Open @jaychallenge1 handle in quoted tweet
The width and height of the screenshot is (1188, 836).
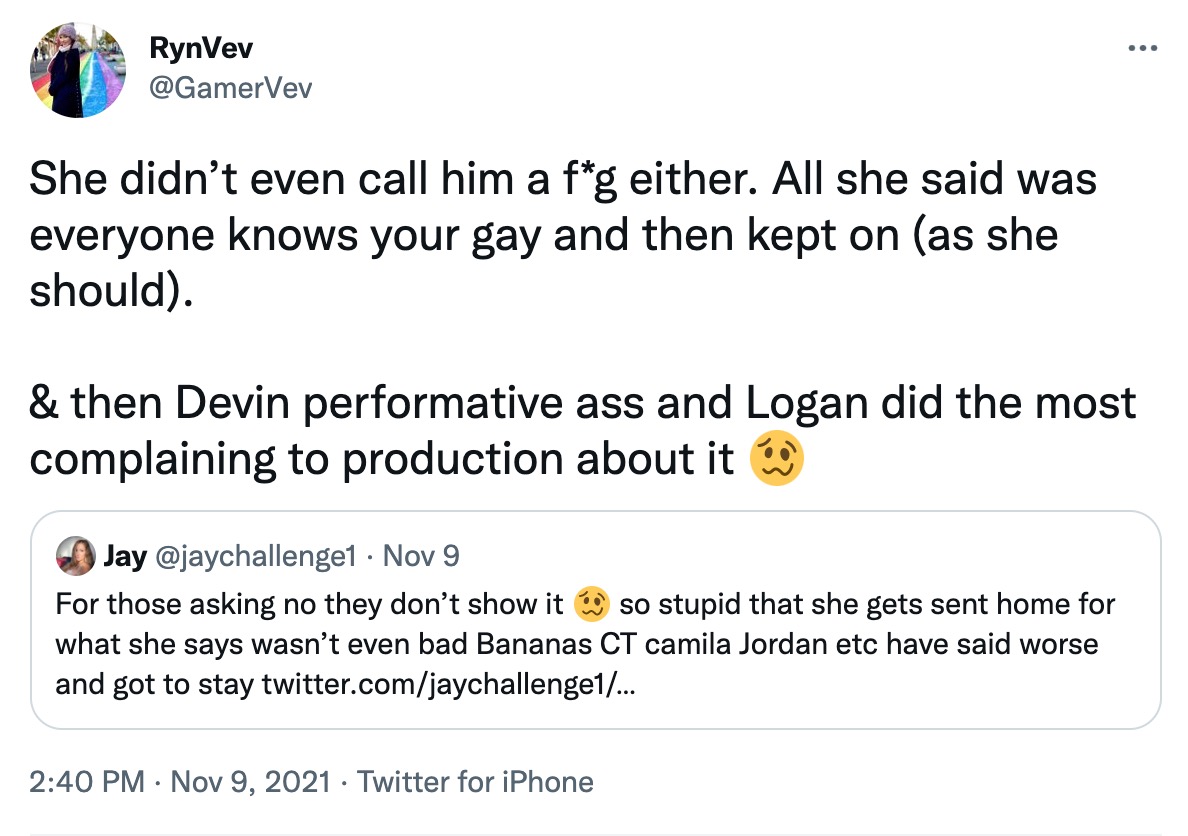click(256, 556)
